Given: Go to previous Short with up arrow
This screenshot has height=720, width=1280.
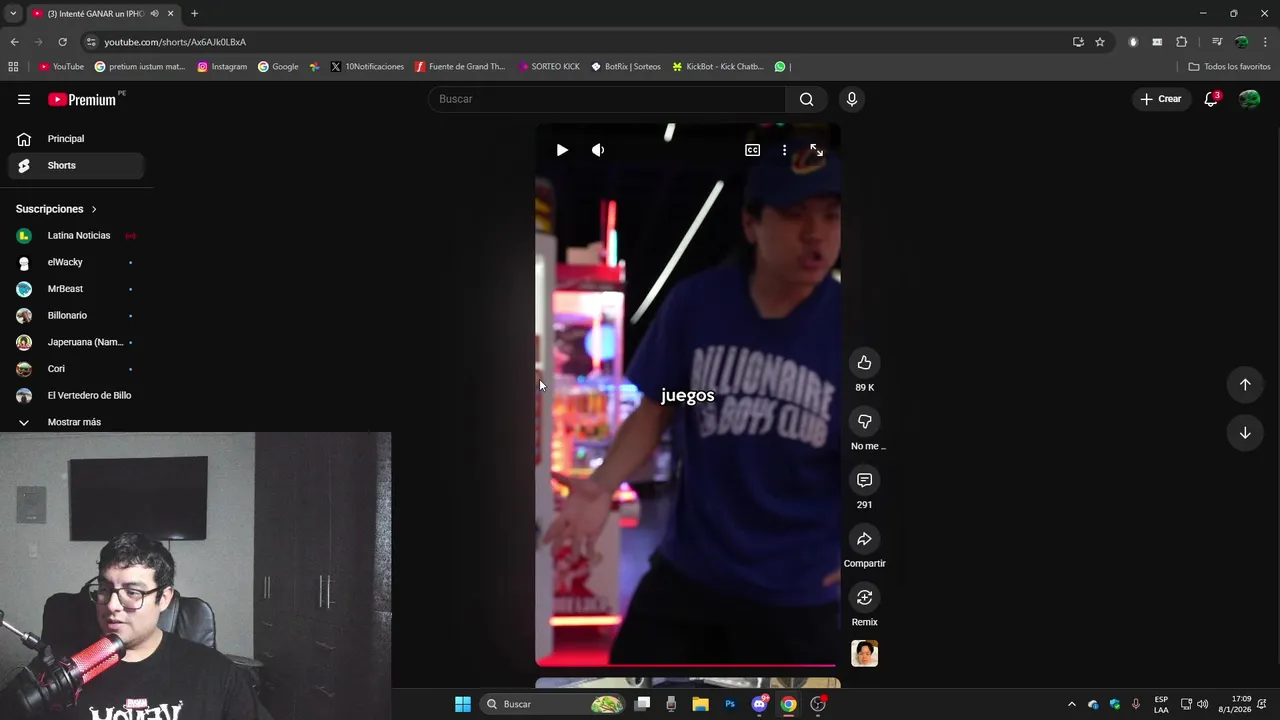Looking at the screenshot, I should [x=1245, y=385].
